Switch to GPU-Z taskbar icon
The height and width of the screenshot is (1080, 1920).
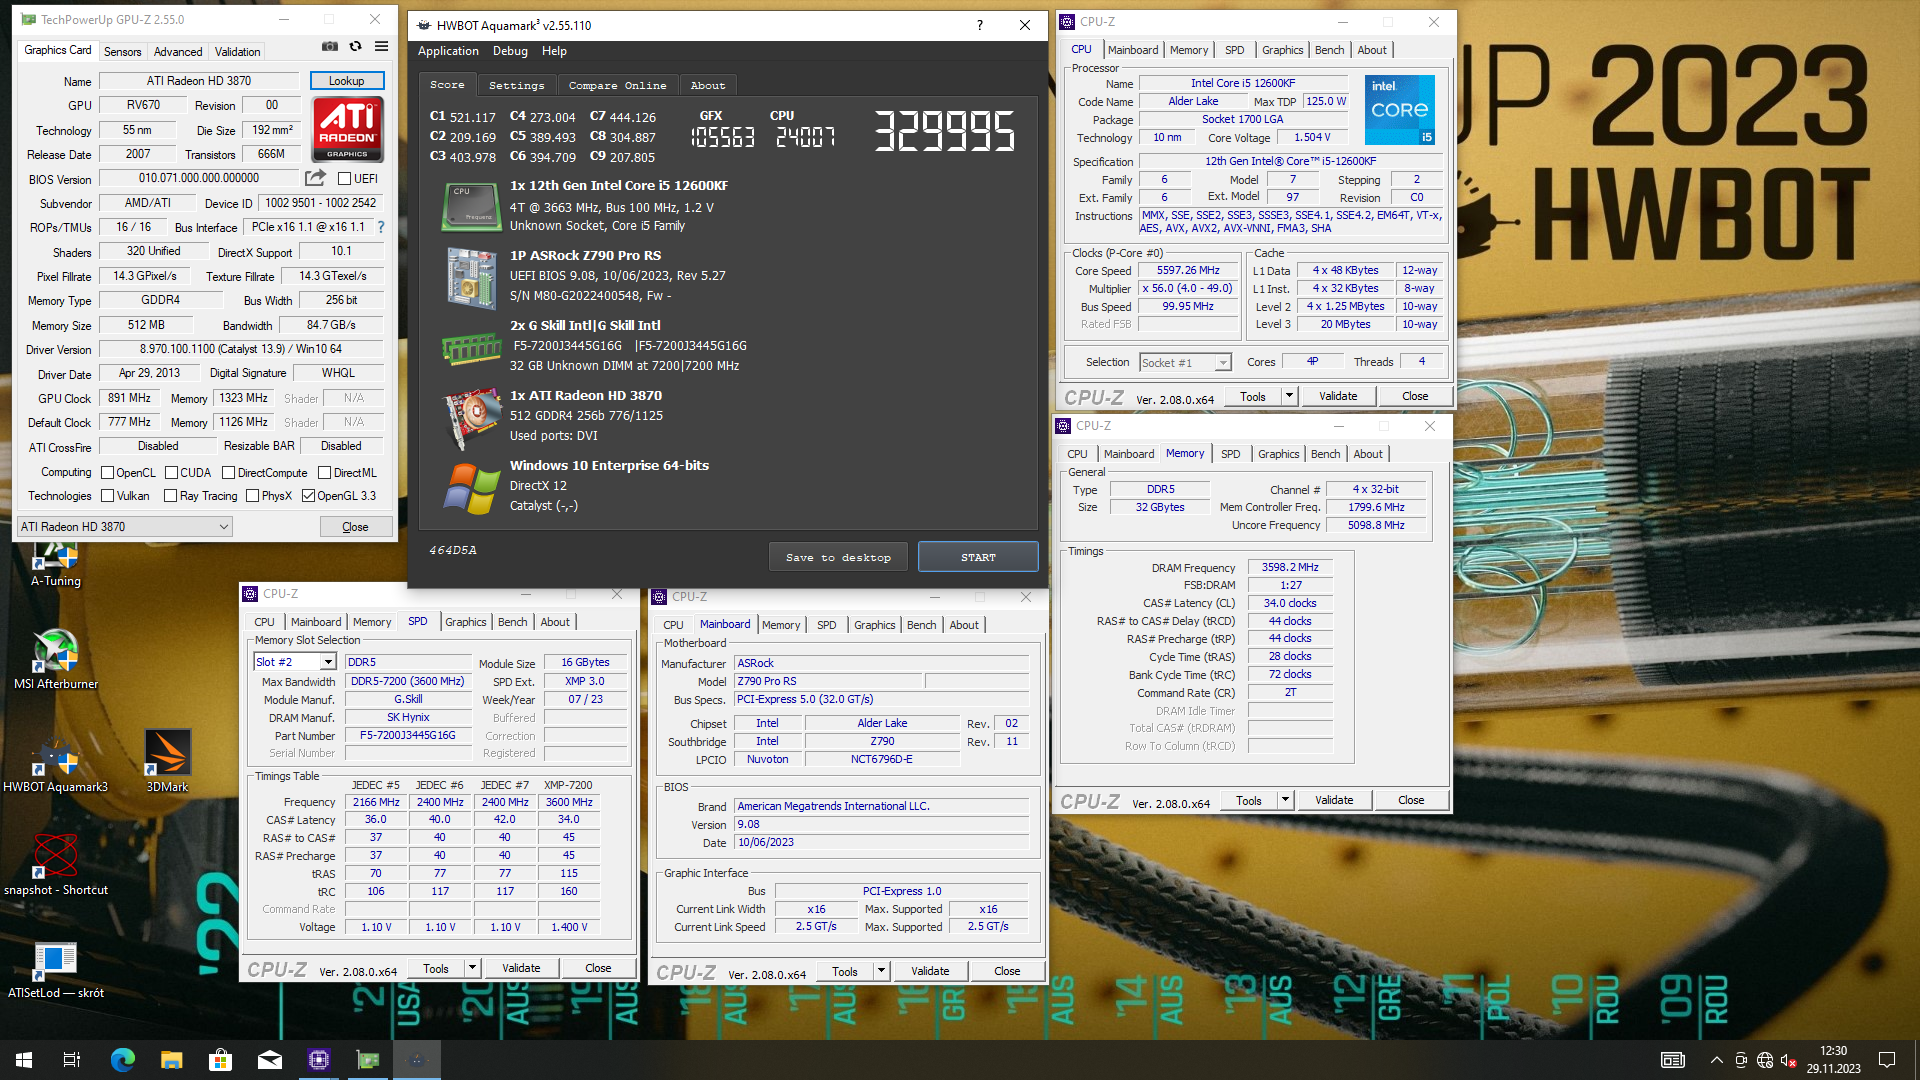(368, 1060)
